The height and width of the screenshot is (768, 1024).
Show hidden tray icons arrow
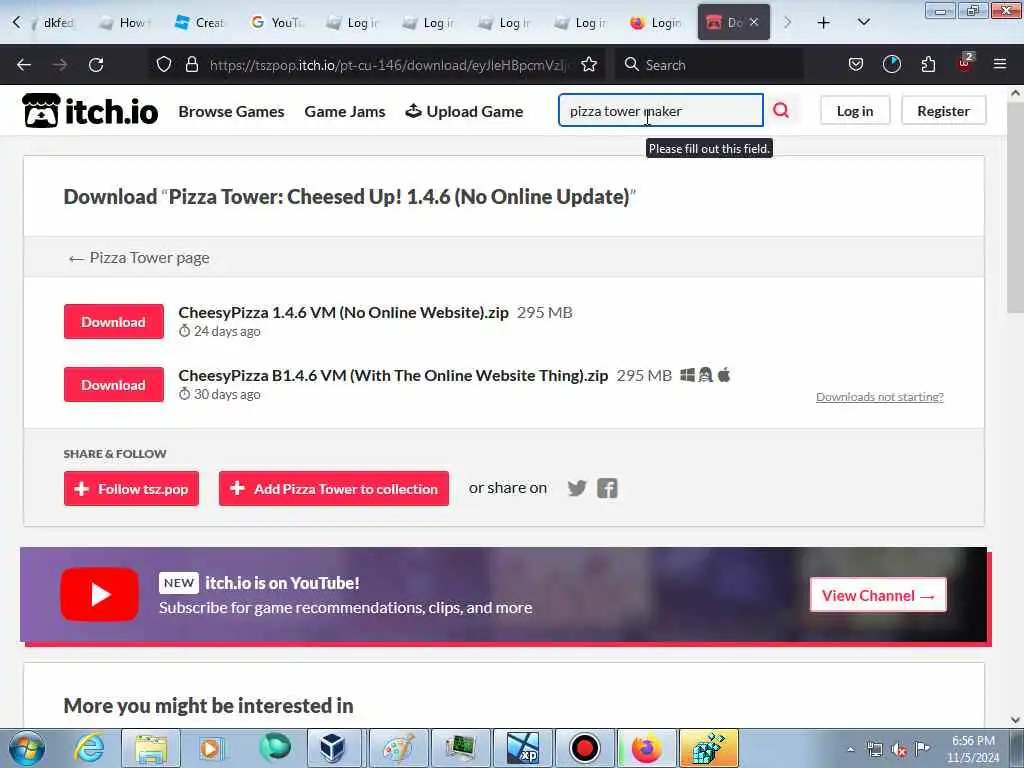click(x=850, y=750)
